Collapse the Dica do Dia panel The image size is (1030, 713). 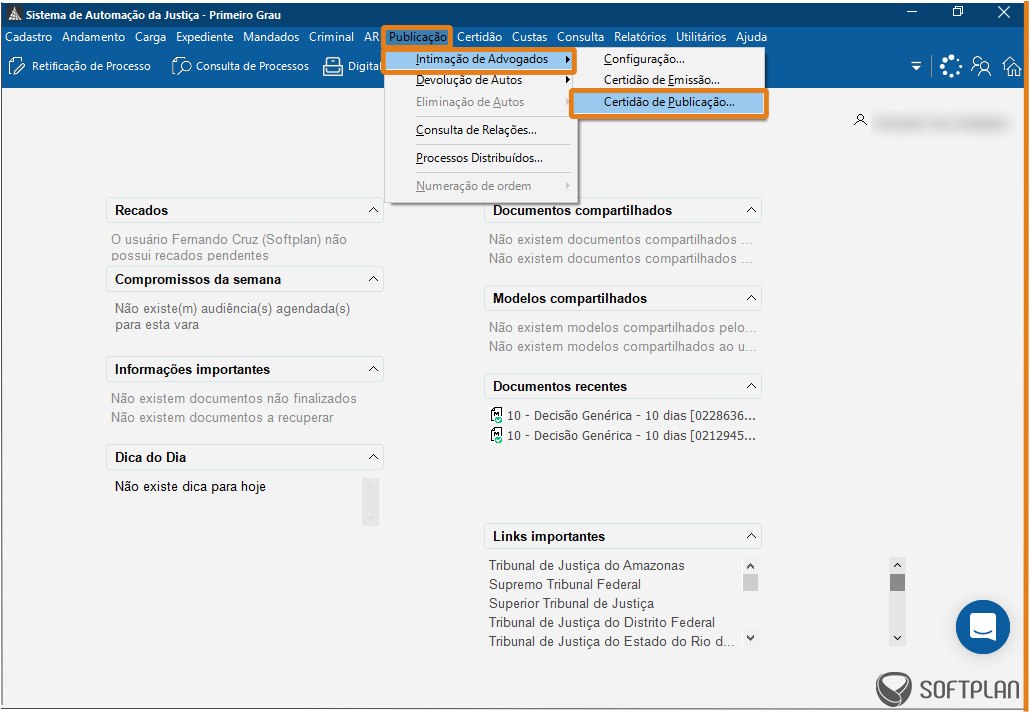373,457
